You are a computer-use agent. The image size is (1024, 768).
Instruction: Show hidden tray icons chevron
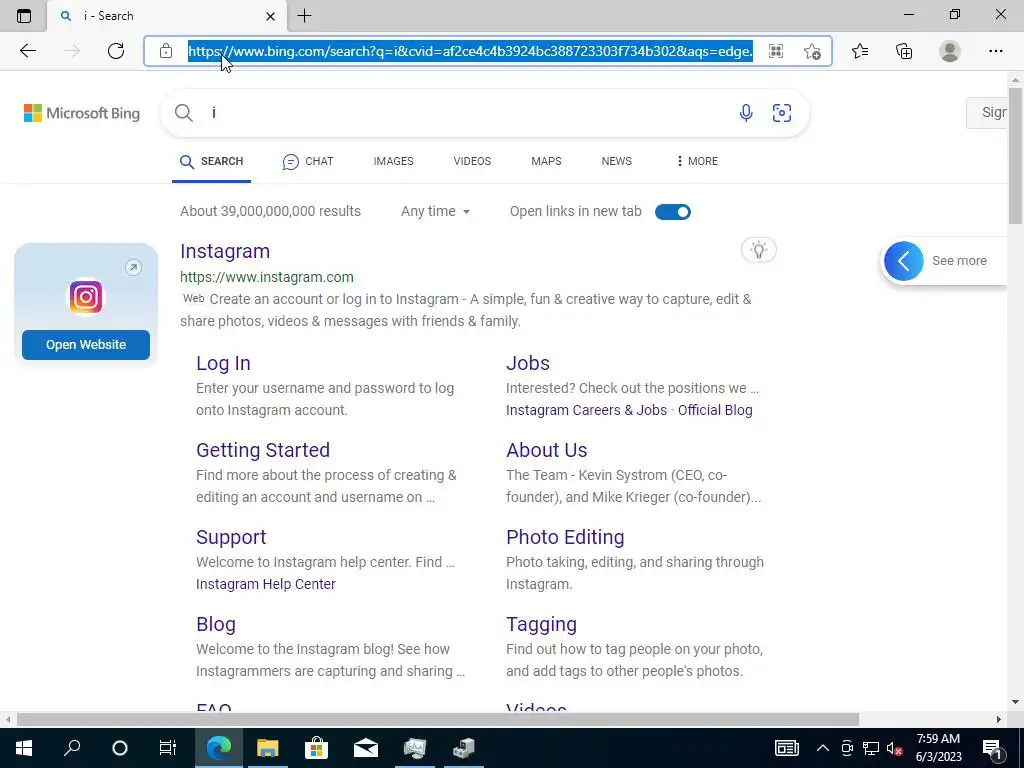pyautogui.click(x=822, y=748)
